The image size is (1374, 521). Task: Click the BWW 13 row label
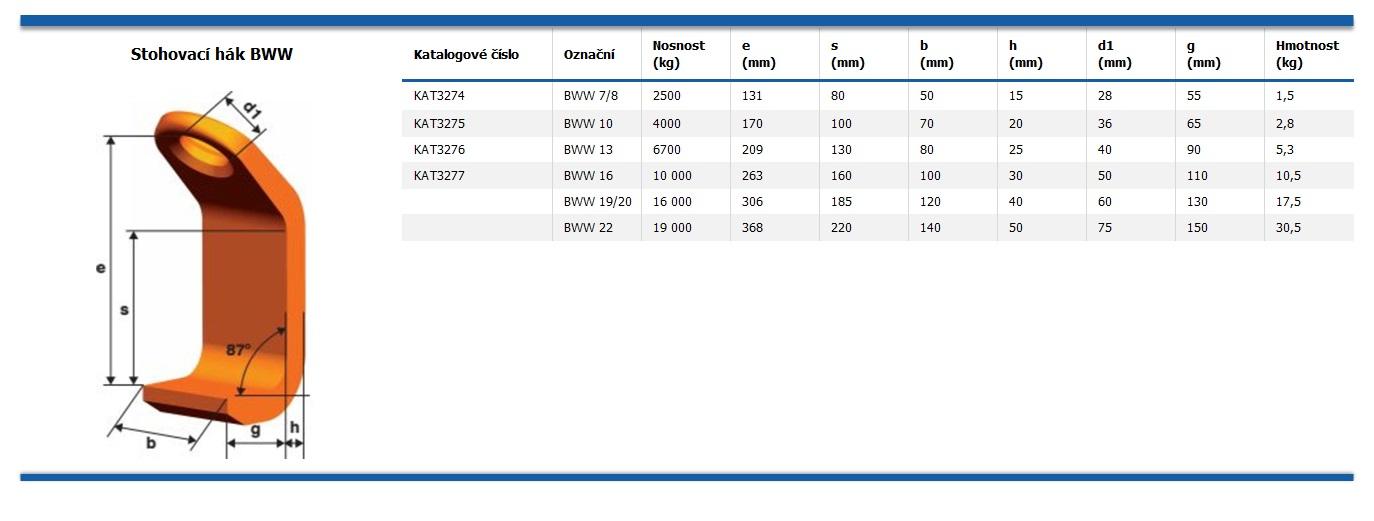click(588, 150)
